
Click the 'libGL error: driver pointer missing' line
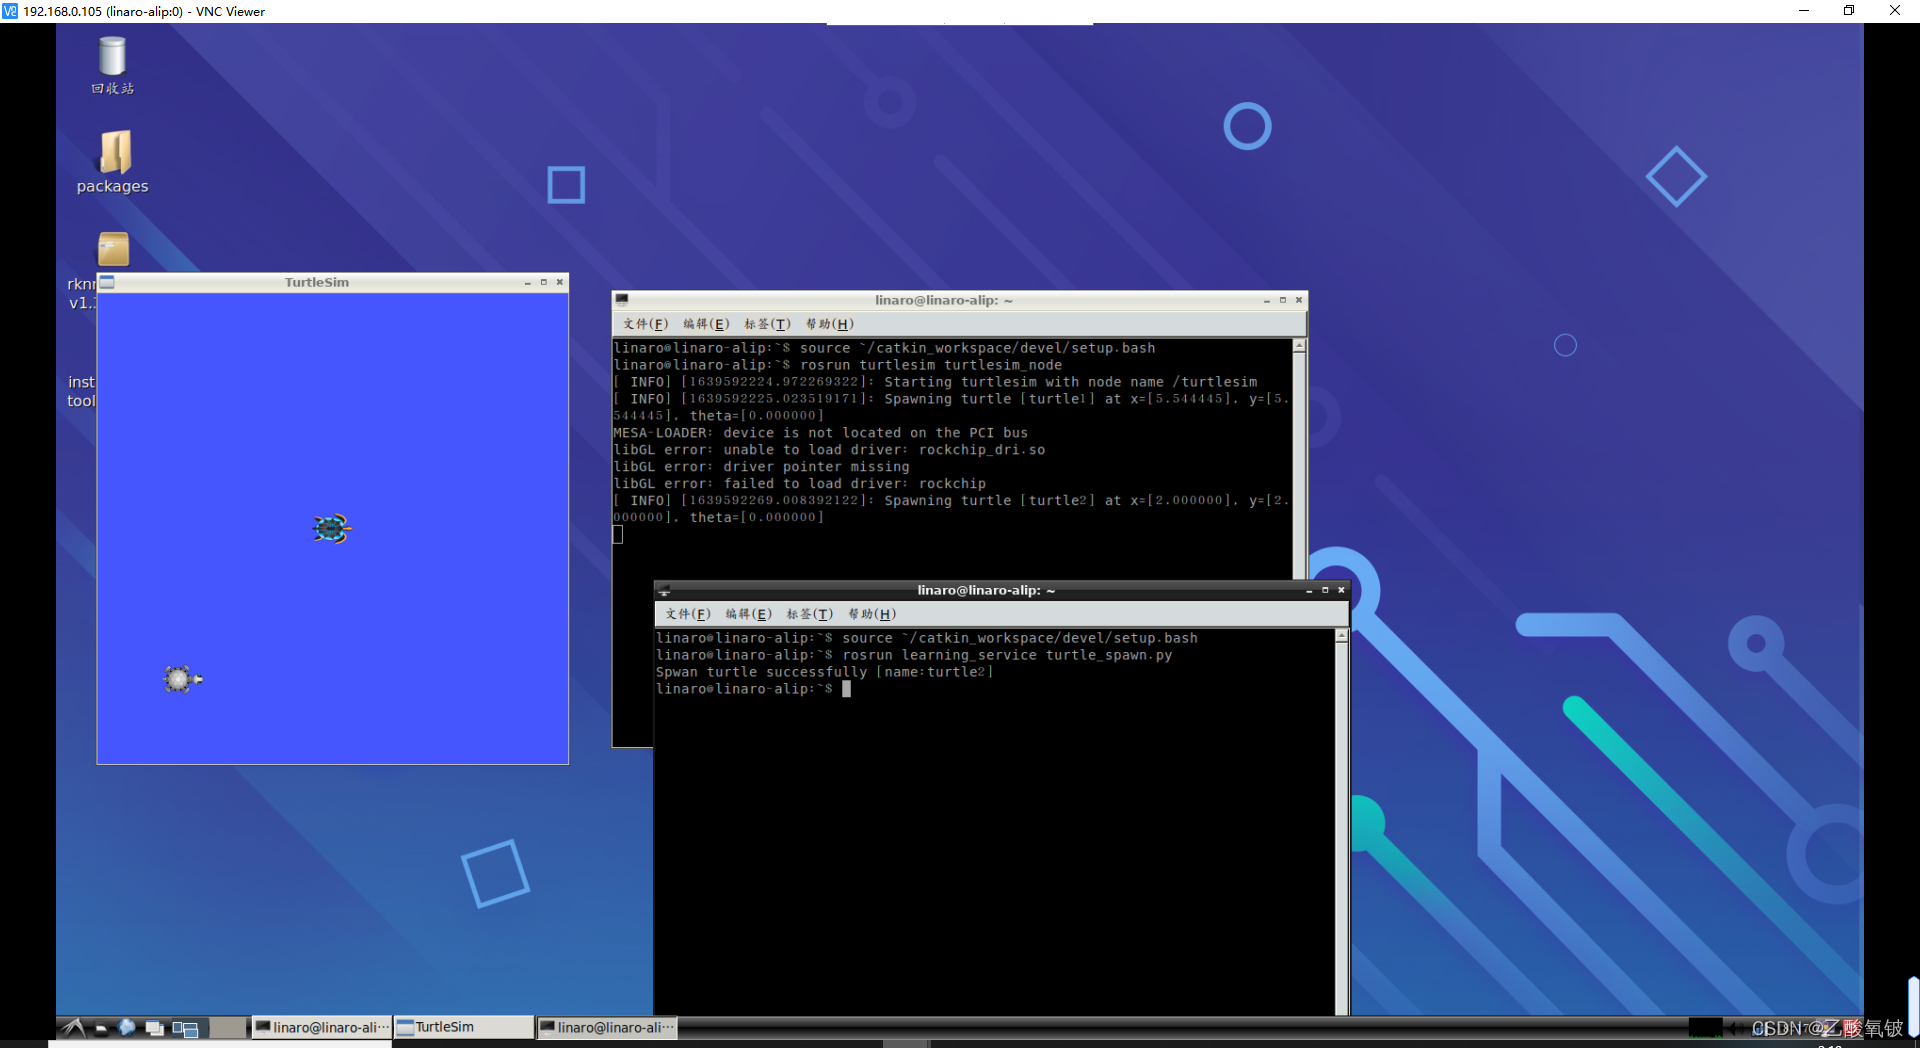pos(761,467)
